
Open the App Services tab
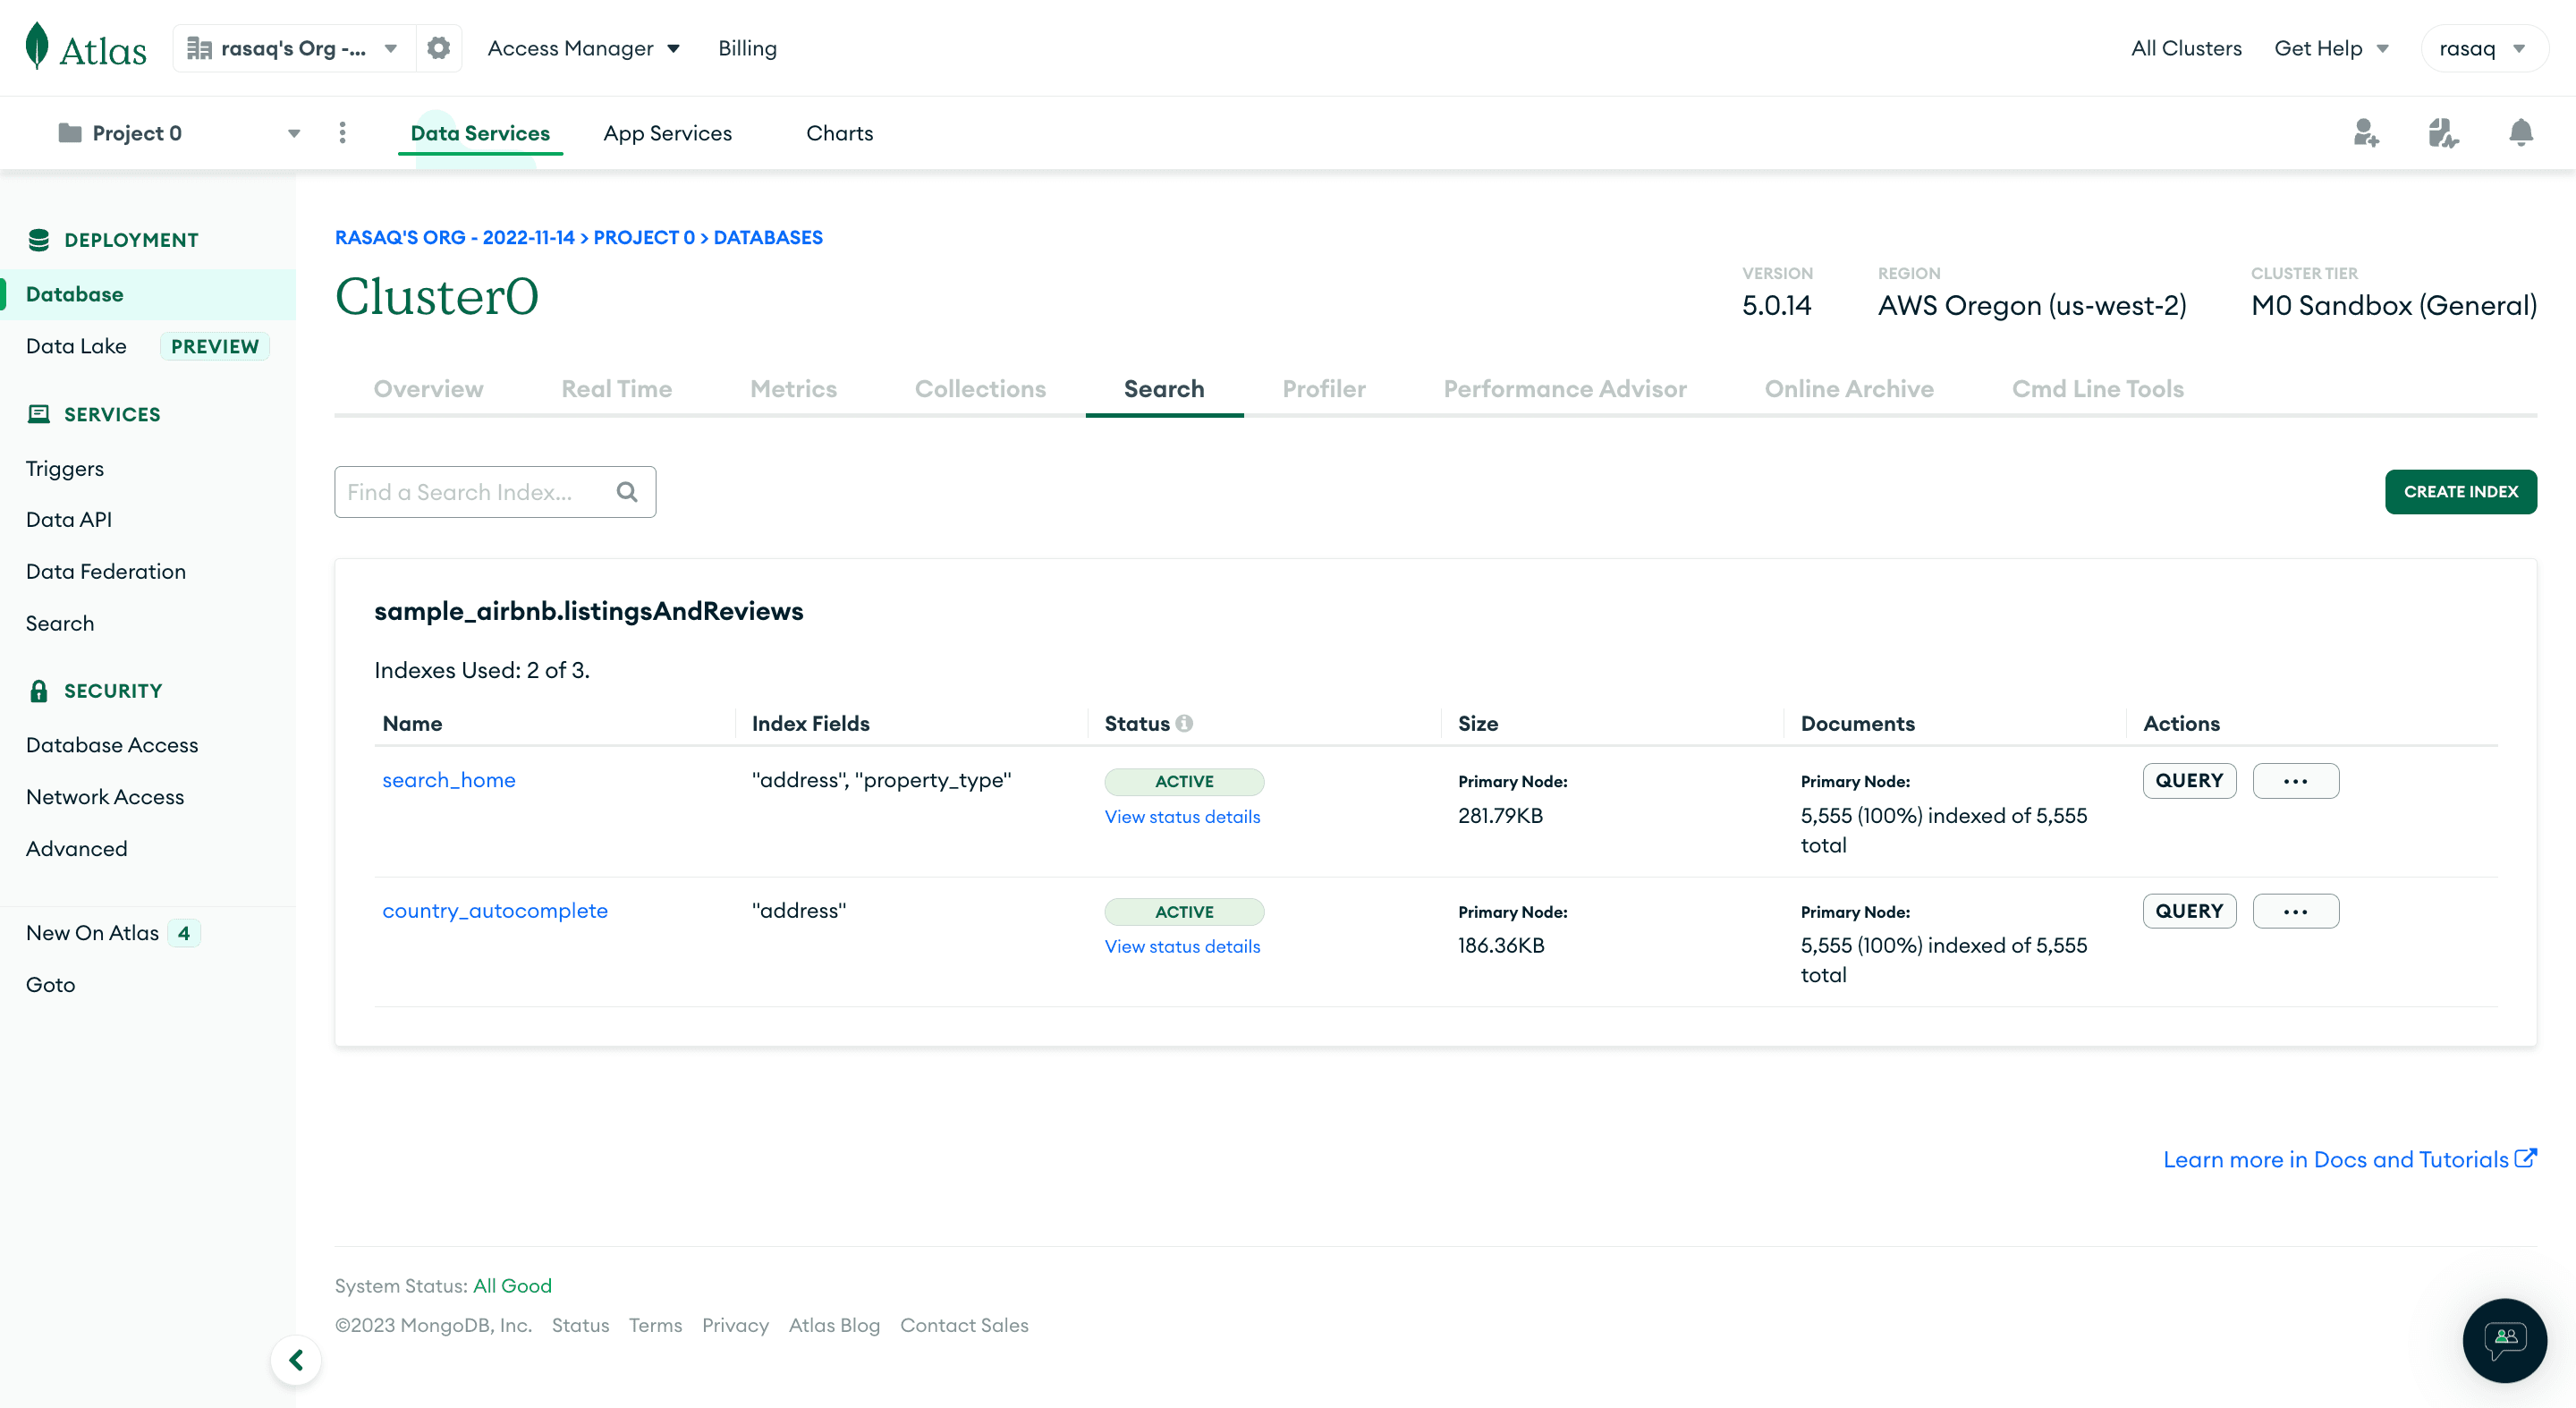coord(667,133)
